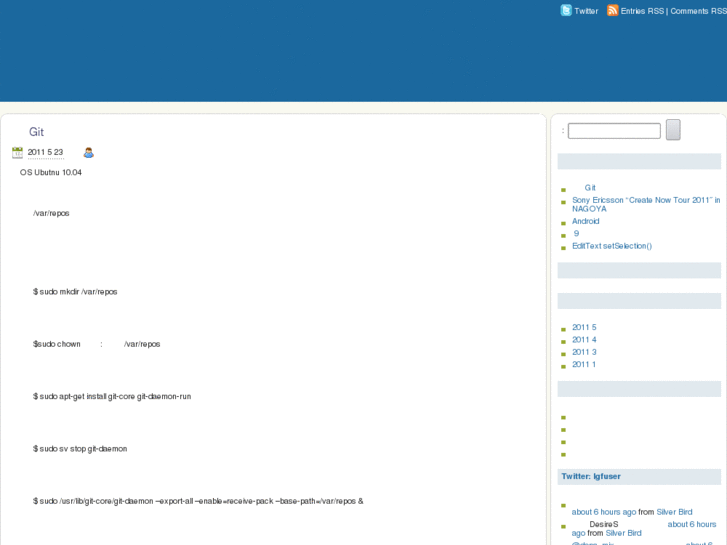The height and width of the screenshot is (545, 727).
Task: Click the sudo chown command line
Action: 96,344
